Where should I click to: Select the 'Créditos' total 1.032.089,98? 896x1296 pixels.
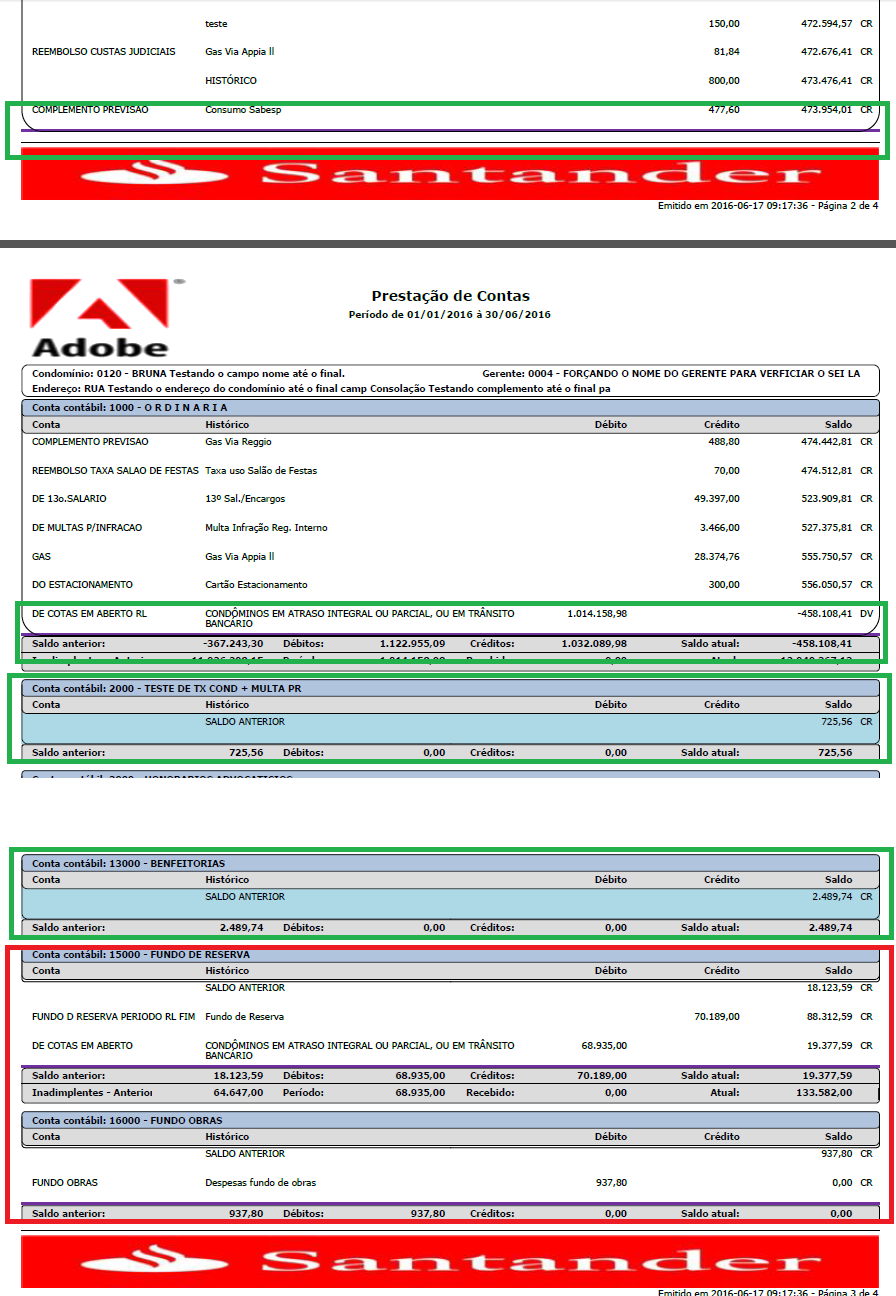click(594, 643)
